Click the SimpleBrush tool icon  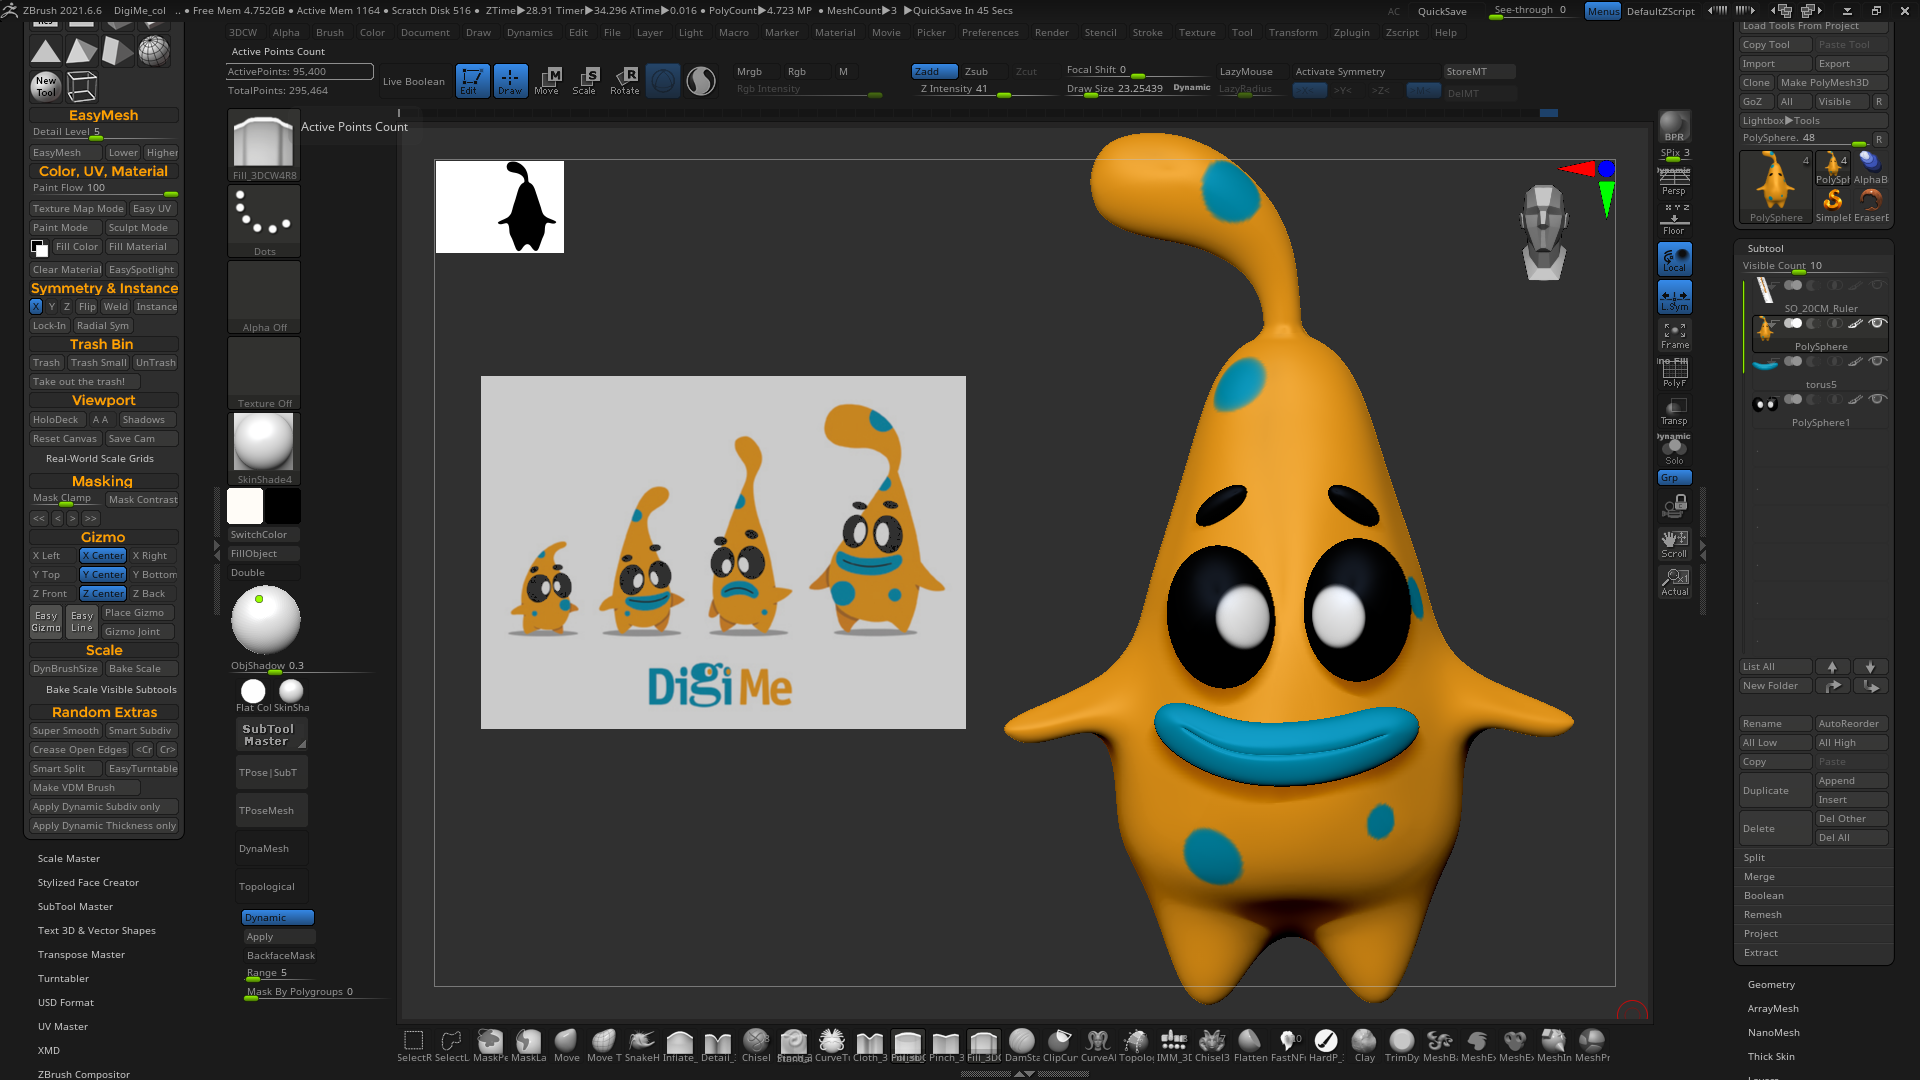[x=1832, y=203]
